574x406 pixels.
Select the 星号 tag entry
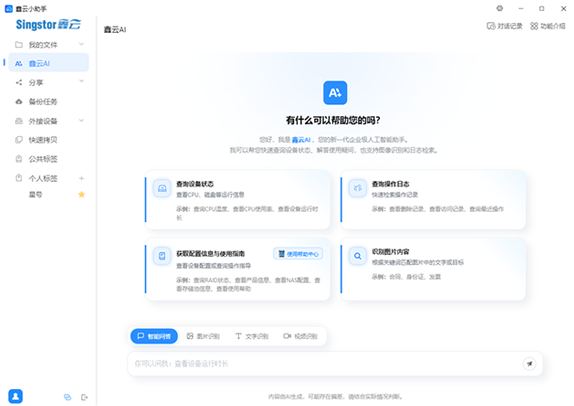(36, 194)
